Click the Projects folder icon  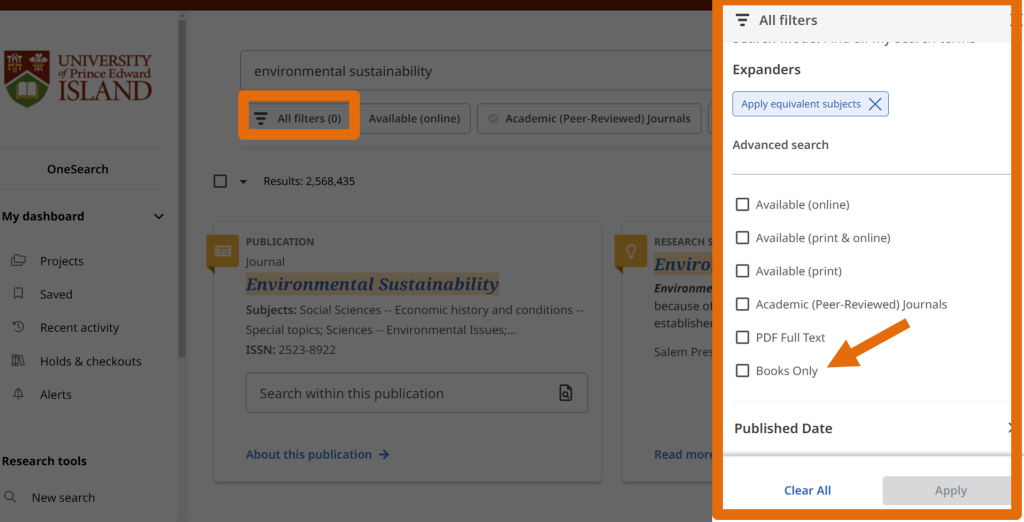pyautogui.click(x=18, y=261)
